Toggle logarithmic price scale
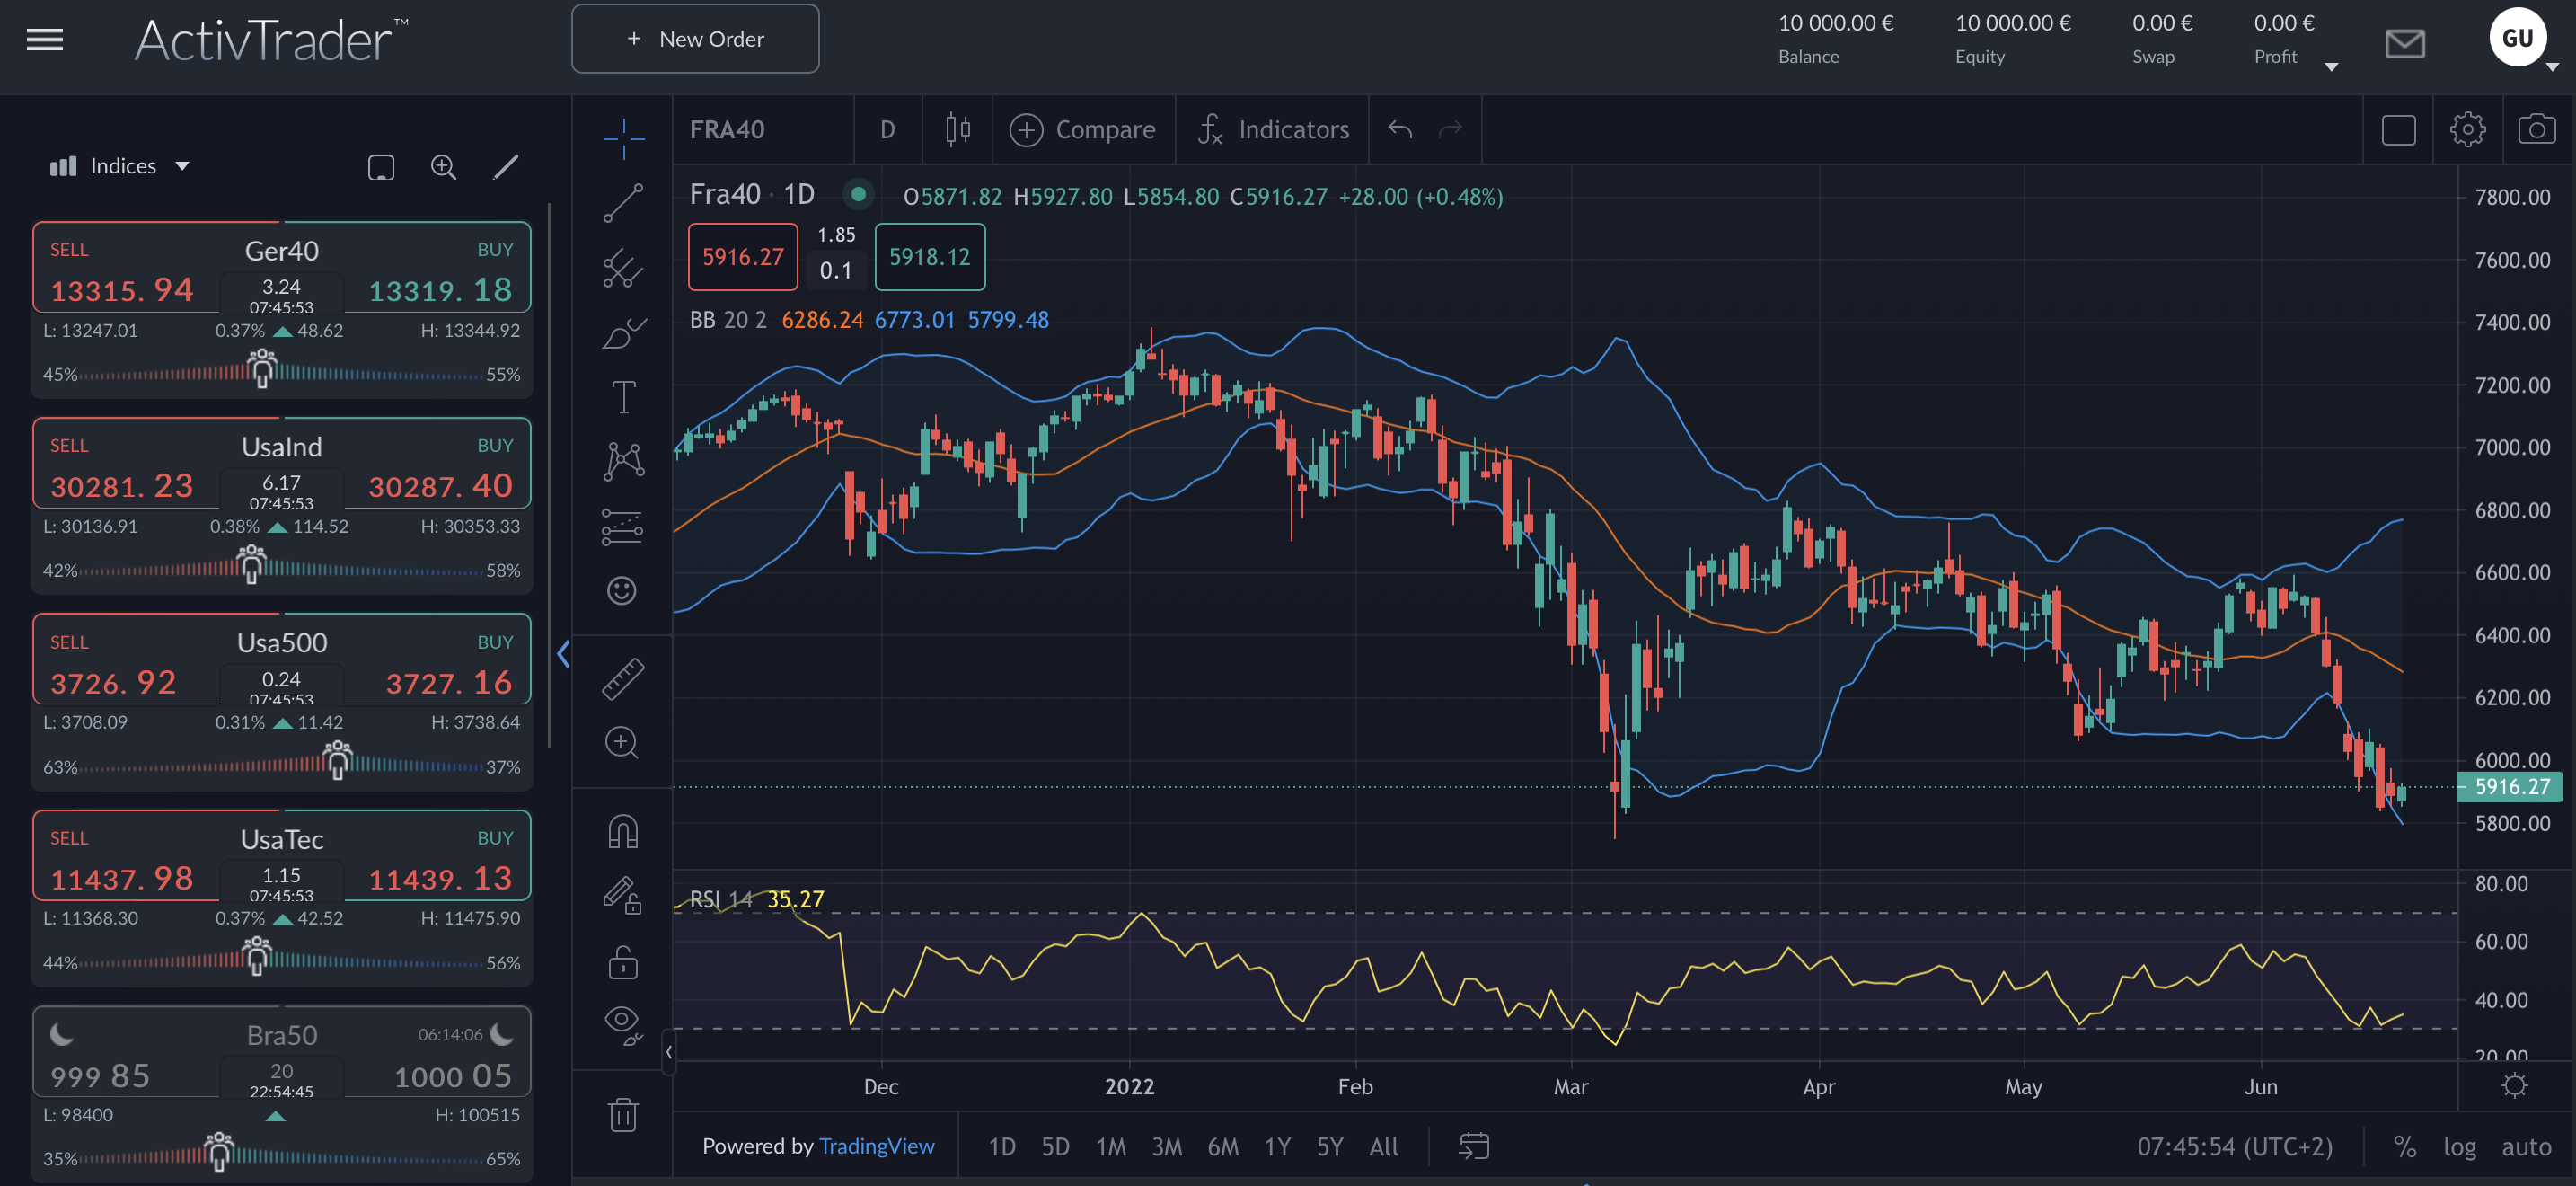 click(2459, 1146)
